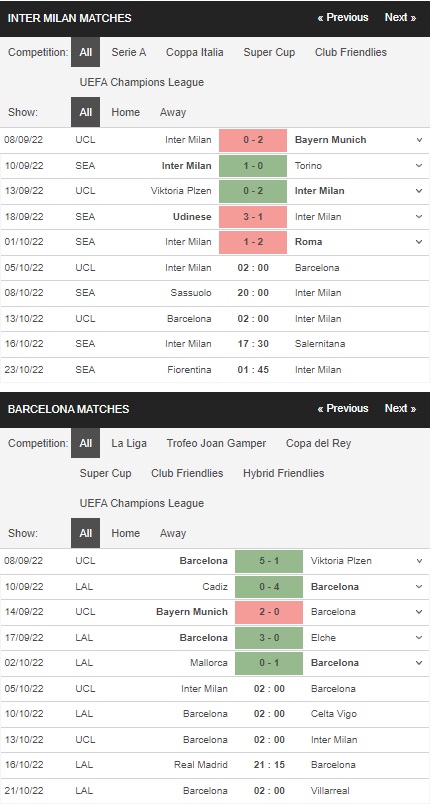Expand the Mallorca vs Barcelona row chevron
Viewport: 432px width, 812px height.
coord(419,663)
